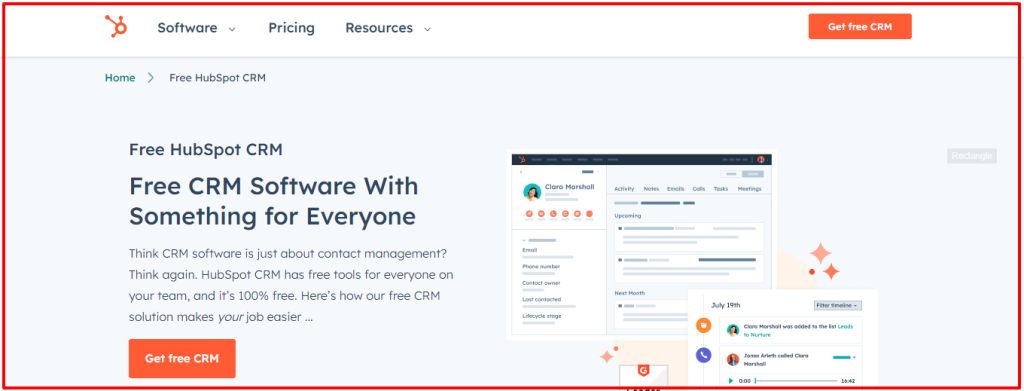1024x391 pixels.
Task: Click the user avatar in illustration top bar
Action: pyautogui.click(x=761, y=159)
